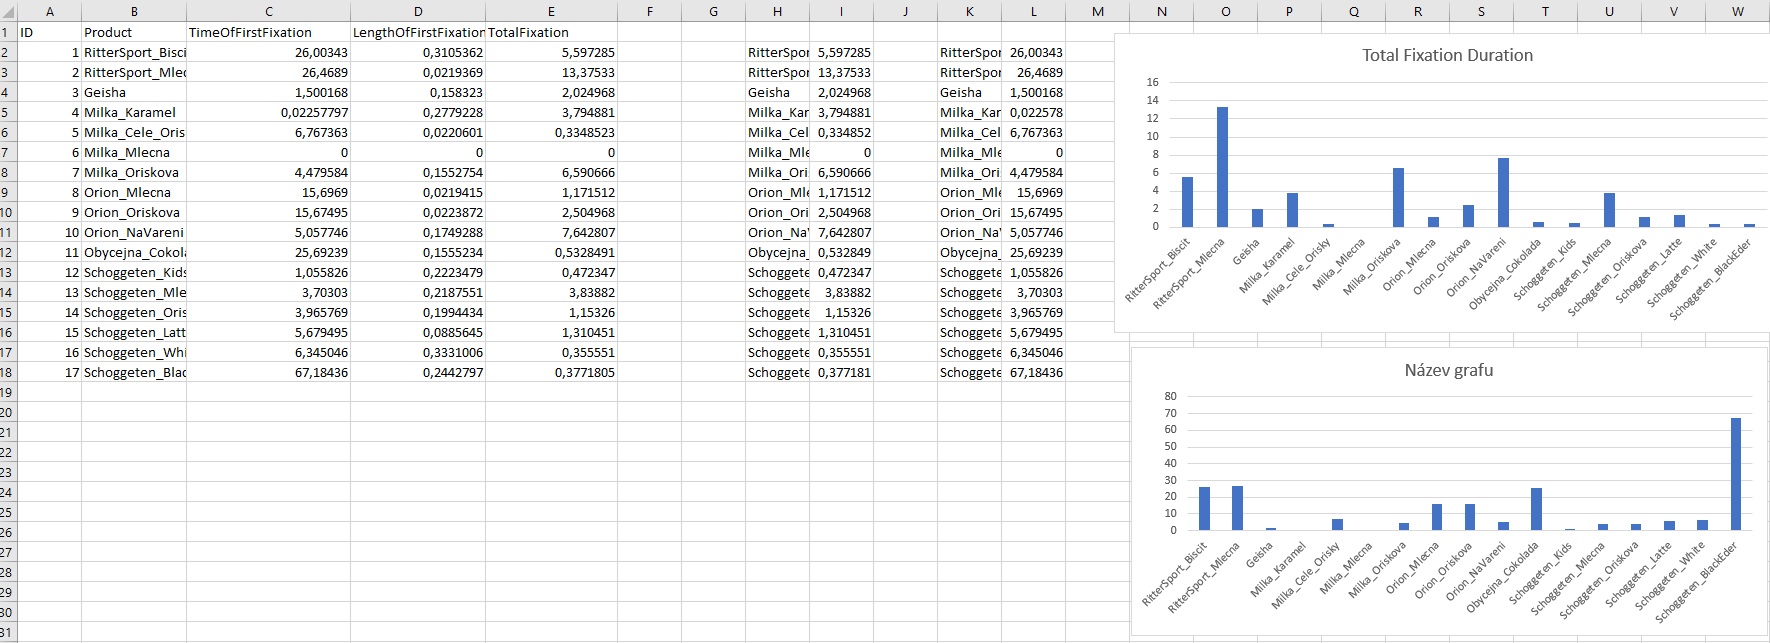The height and width of the screenshot is (643, 1770).
Task: Click the tallest bar in Total Fixation Duration chart
Action: (1222, 167)
